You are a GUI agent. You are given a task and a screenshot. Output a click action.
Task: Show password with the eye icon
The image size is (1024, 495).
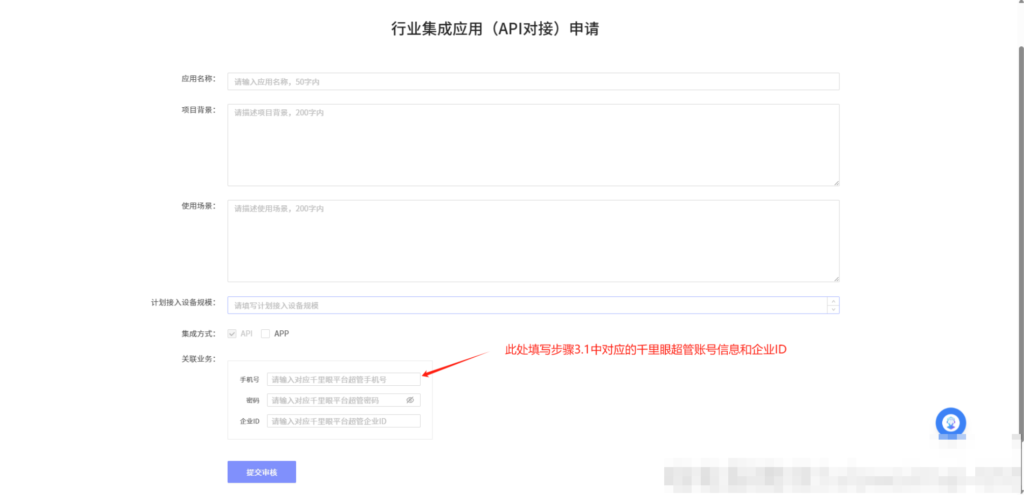pos(410,400)
